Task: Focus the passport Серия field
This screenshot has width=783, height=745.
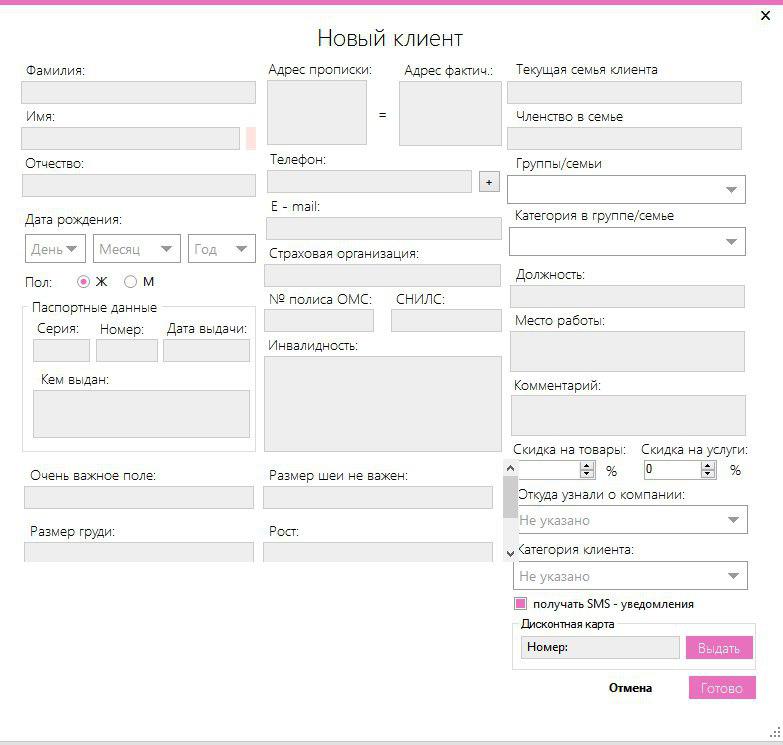Action: coord(61,351)
